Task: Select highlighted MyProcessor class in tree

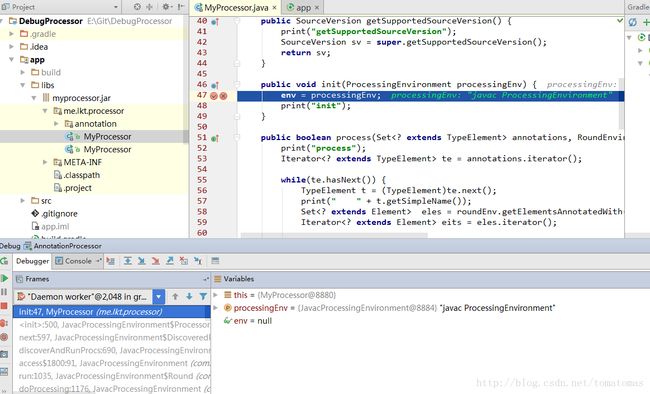Action: pyautogui.click(x=94, y=137)
